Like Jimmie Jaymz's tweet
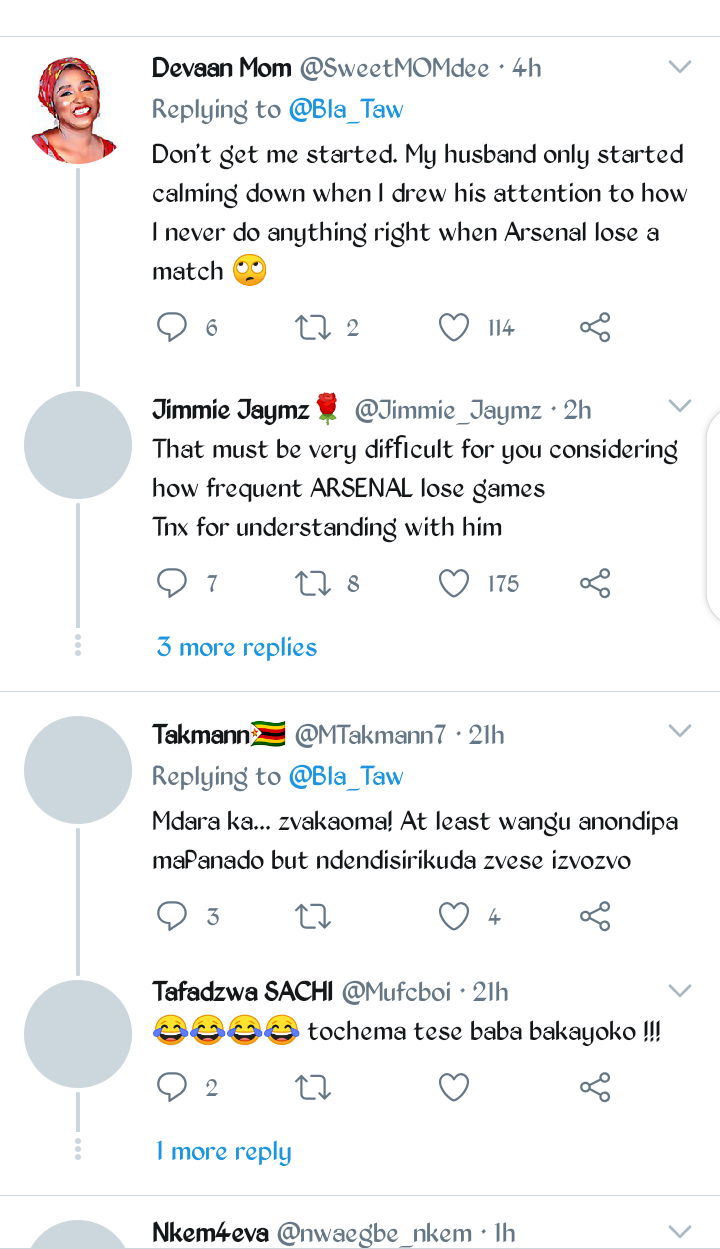Viewport: 720px width, 1249px height. (454, 583)
